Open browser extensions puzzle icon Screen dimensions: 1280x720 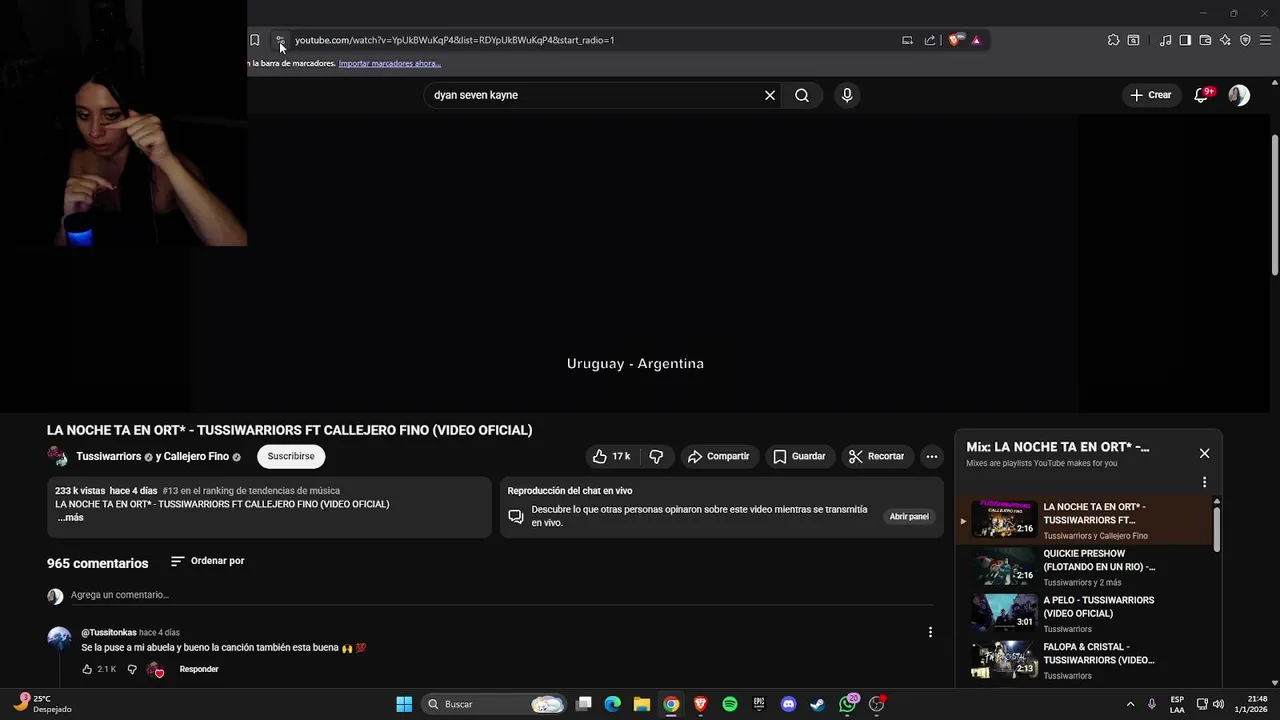[x=1113, y=40]
